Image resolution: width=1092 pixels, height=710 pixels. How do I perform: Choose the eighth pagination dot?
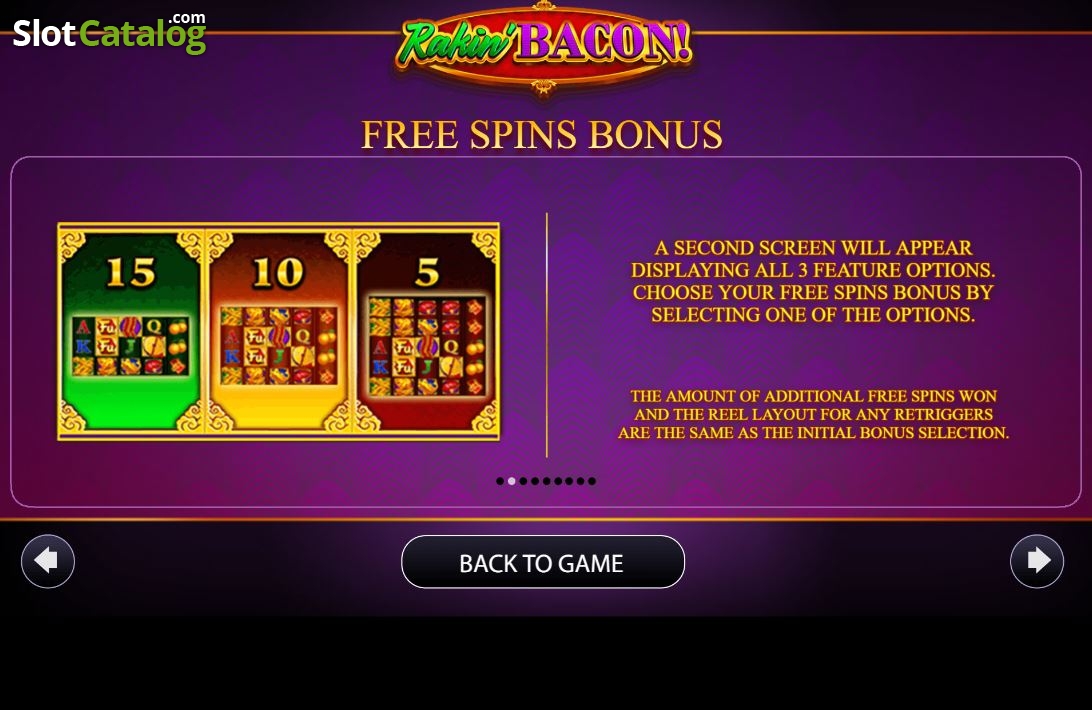click(580, 481)
